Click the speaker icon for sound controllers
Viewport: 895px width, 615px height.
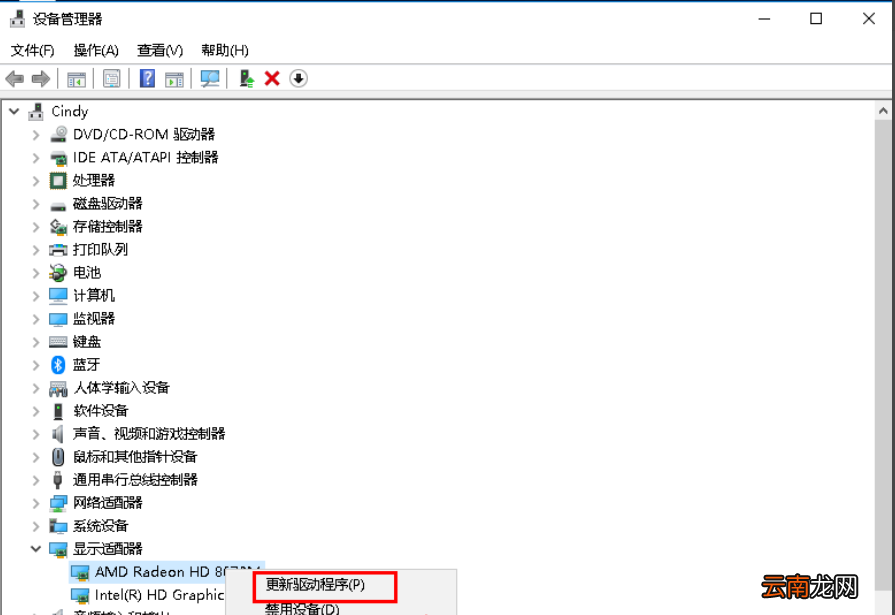pyautogui.click(x=58, y=434)
